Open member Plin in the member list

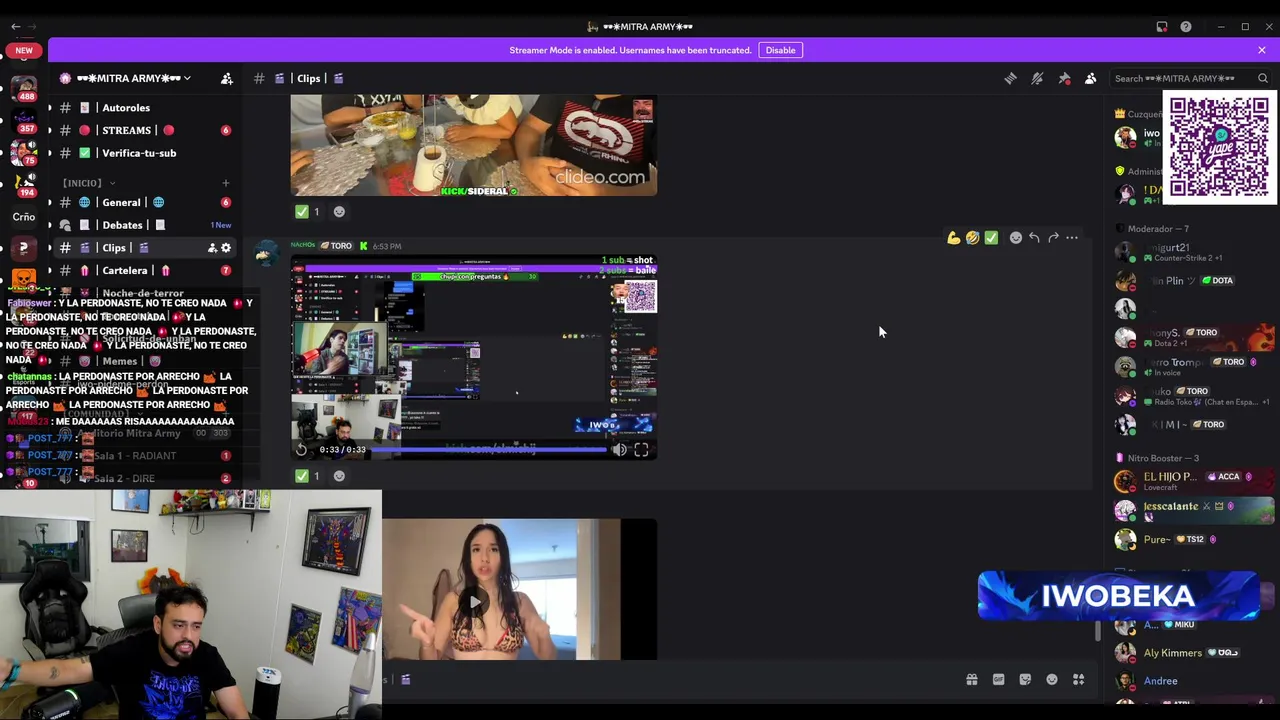tap(1190, 281)
